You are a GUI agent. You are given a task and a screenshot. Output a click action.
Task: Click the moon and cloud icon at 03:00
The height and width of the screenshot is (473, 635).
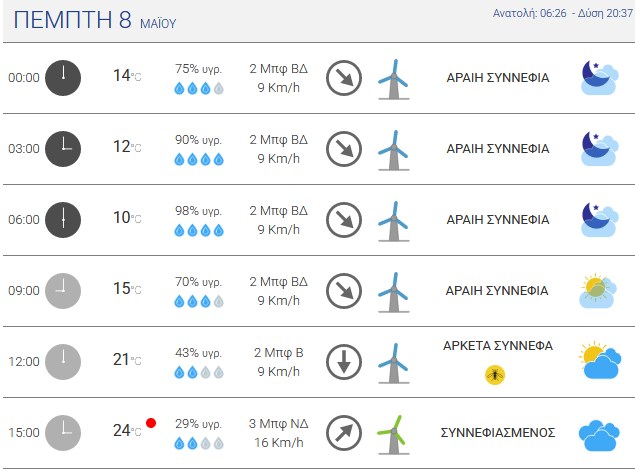(x=600, y=149)
